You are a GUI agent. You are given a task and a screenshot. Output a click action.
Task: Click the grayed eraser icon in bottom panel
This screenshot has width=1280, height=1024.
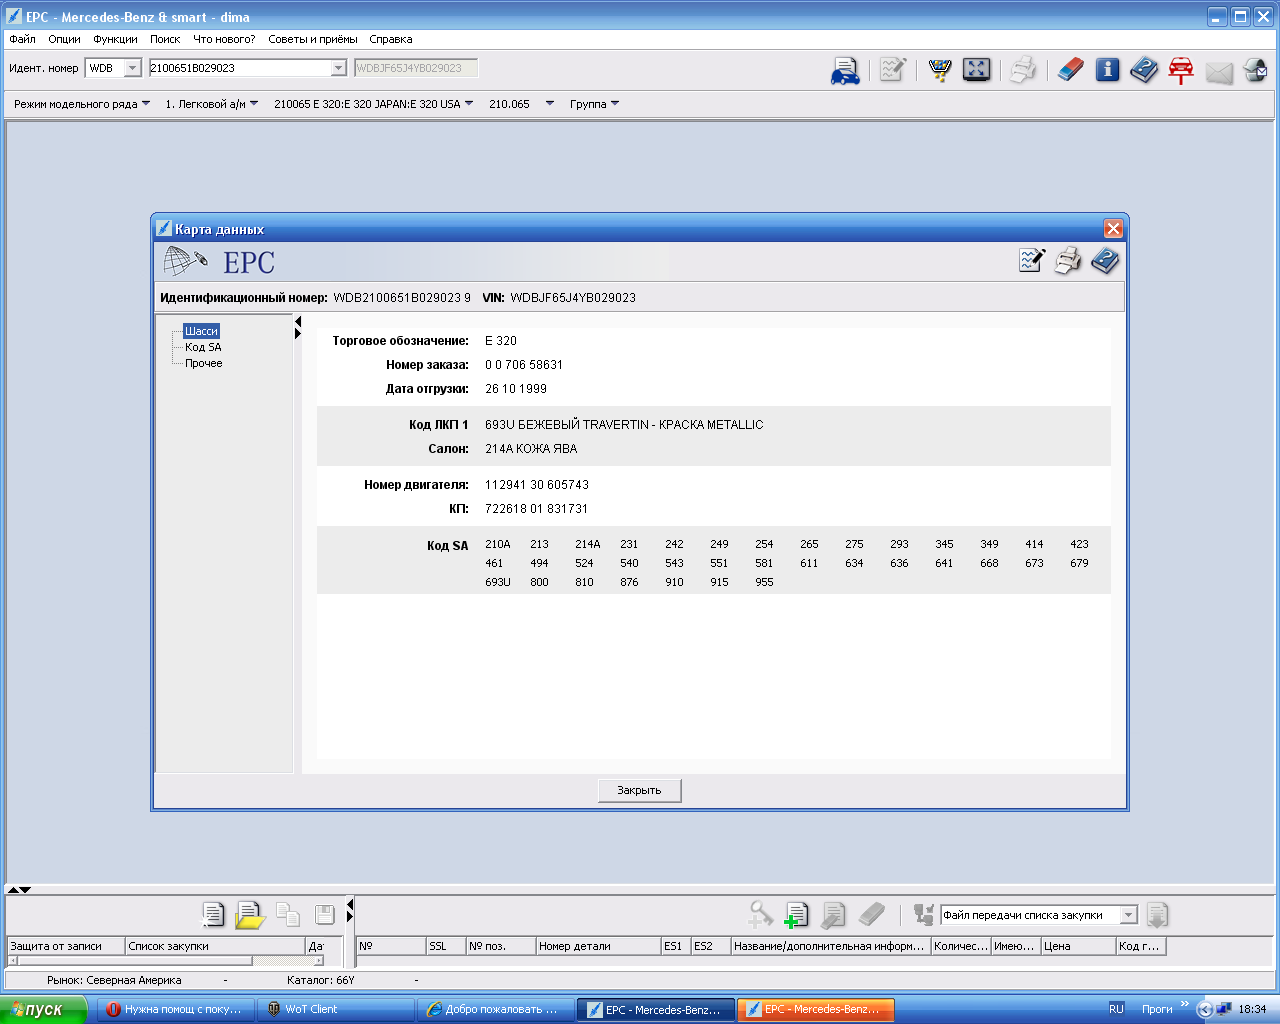pos(872,914)
